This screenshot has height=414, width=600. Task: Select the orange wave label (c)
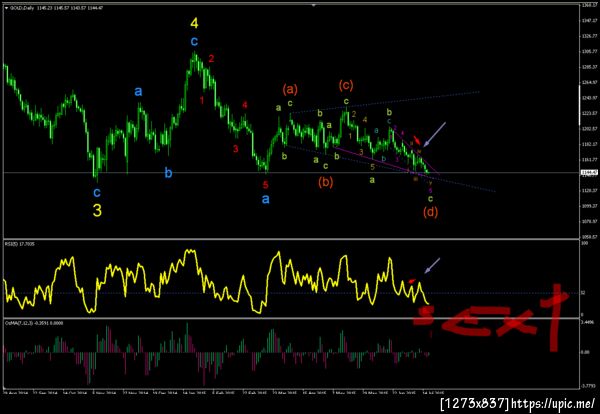click(346, 86)
